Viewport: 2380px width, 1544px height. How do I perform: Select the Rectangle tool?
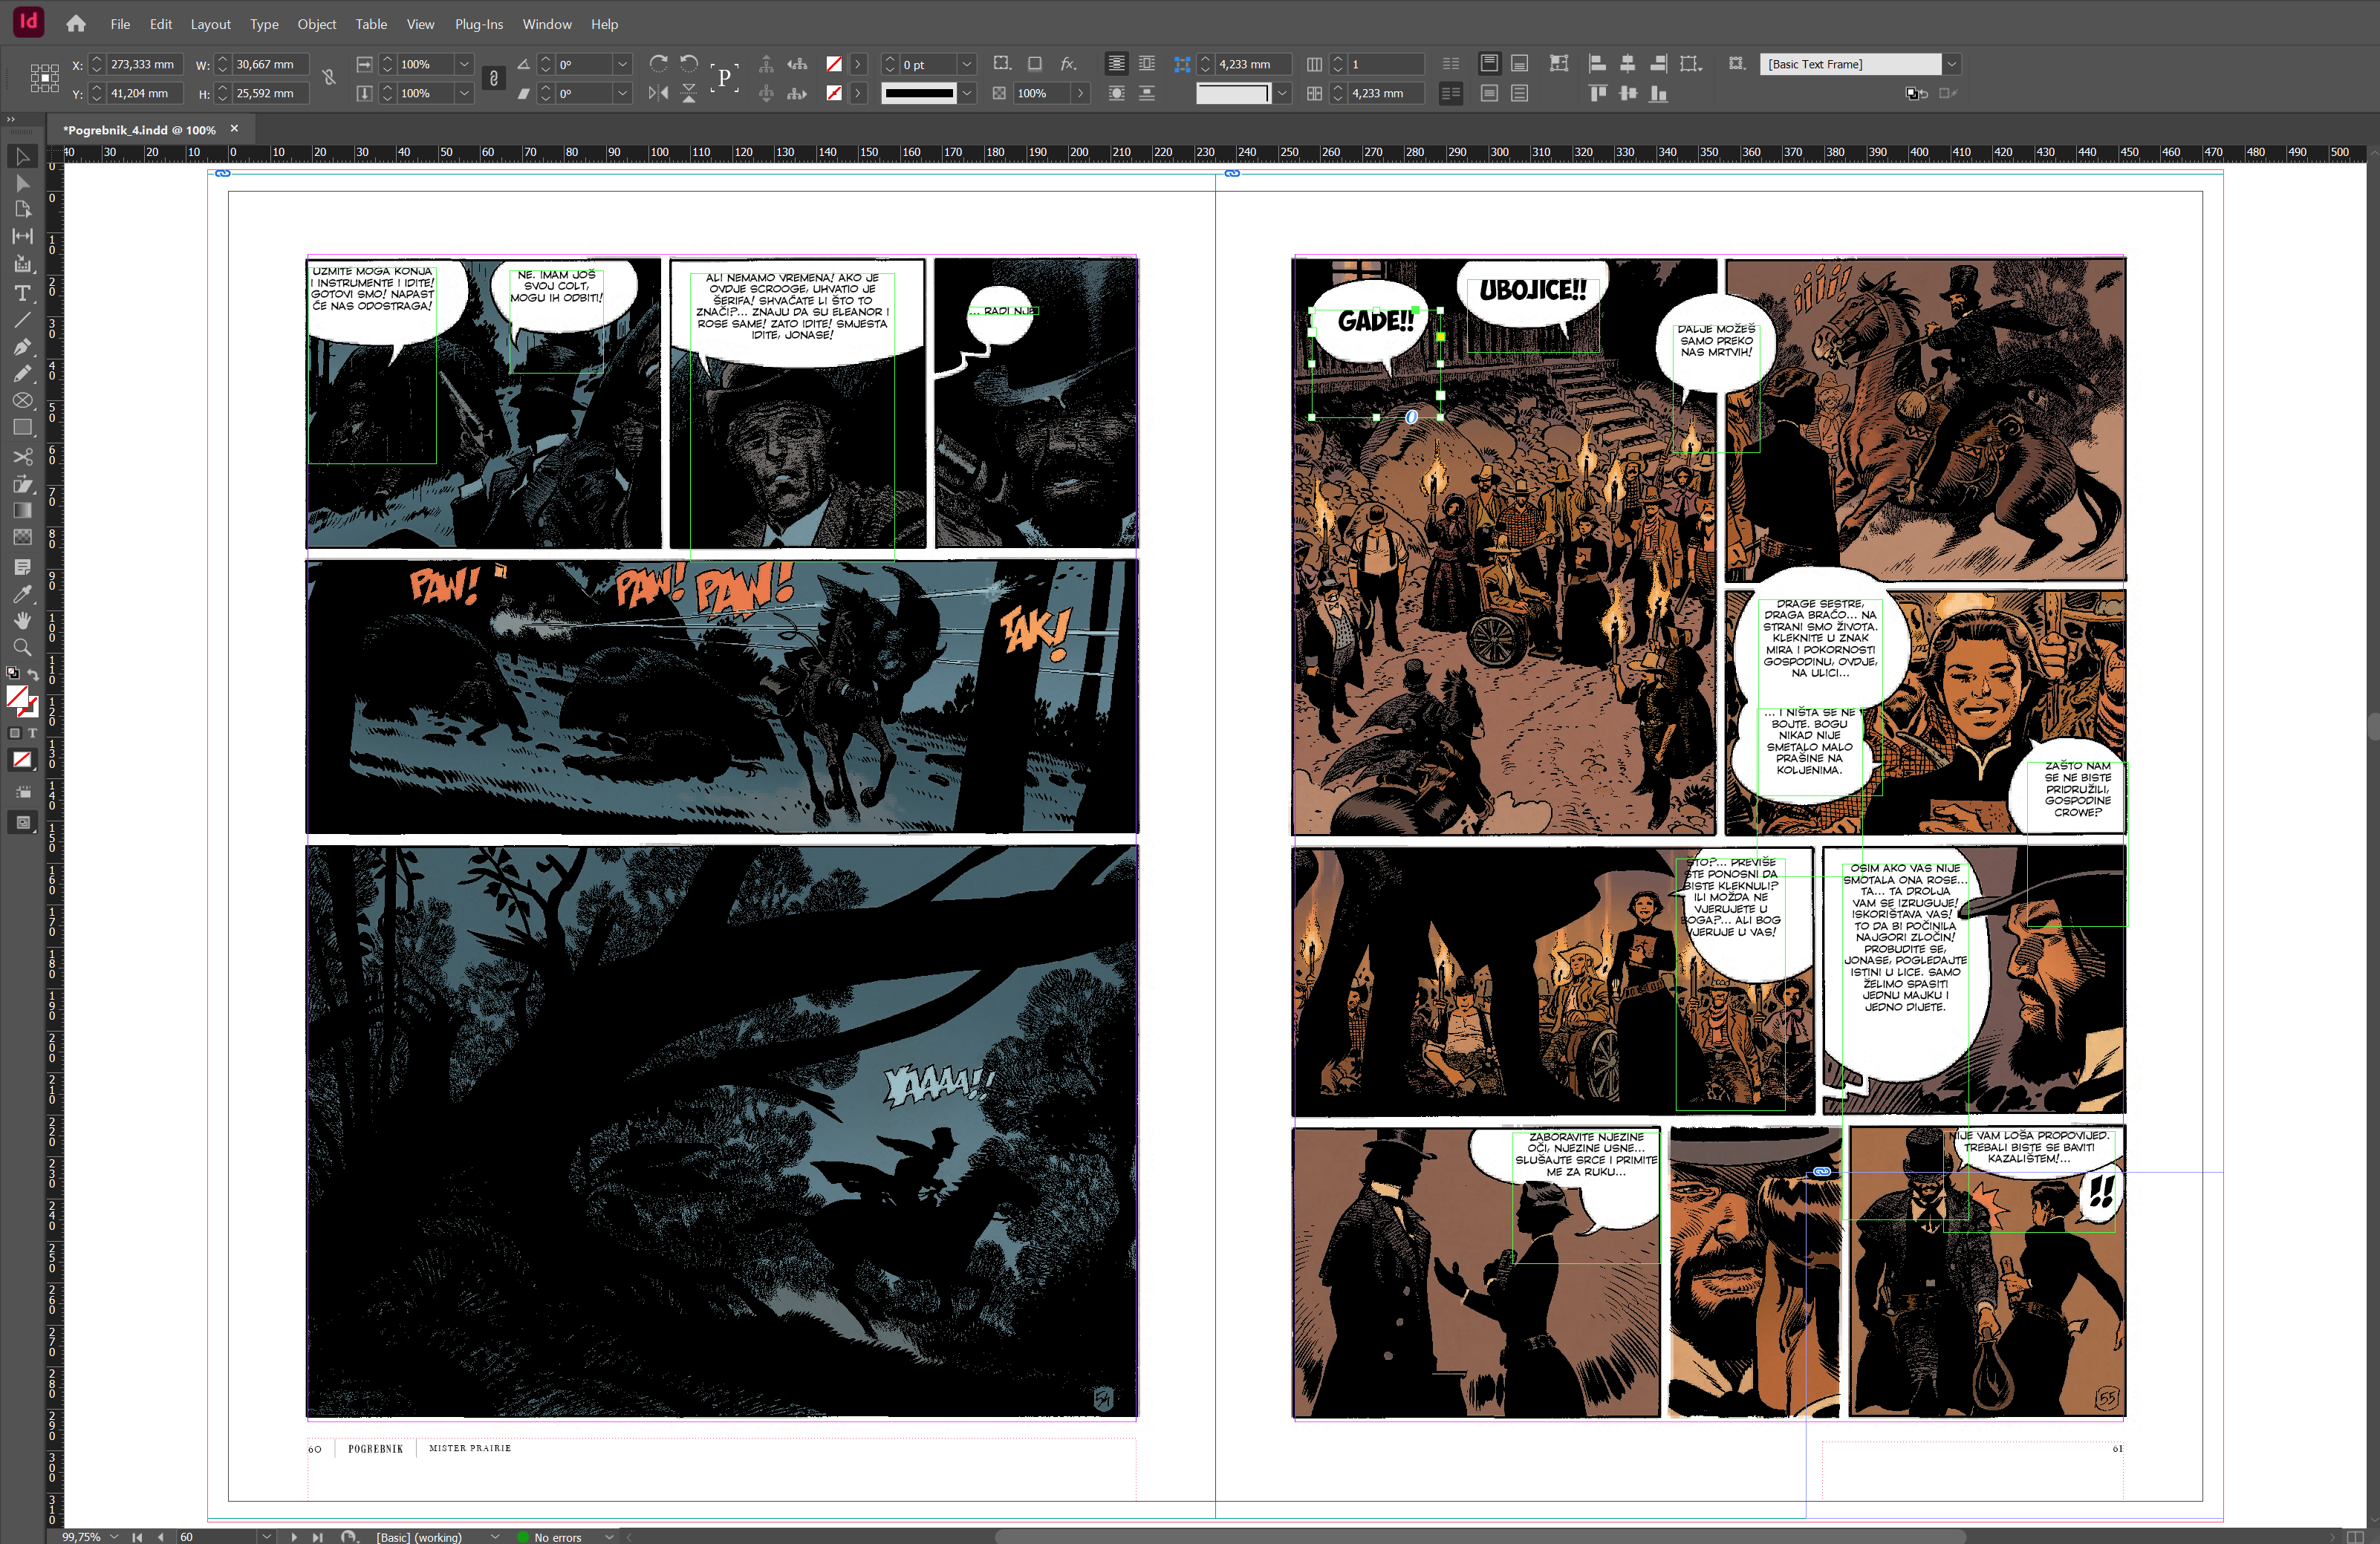[x=22, y=428]
